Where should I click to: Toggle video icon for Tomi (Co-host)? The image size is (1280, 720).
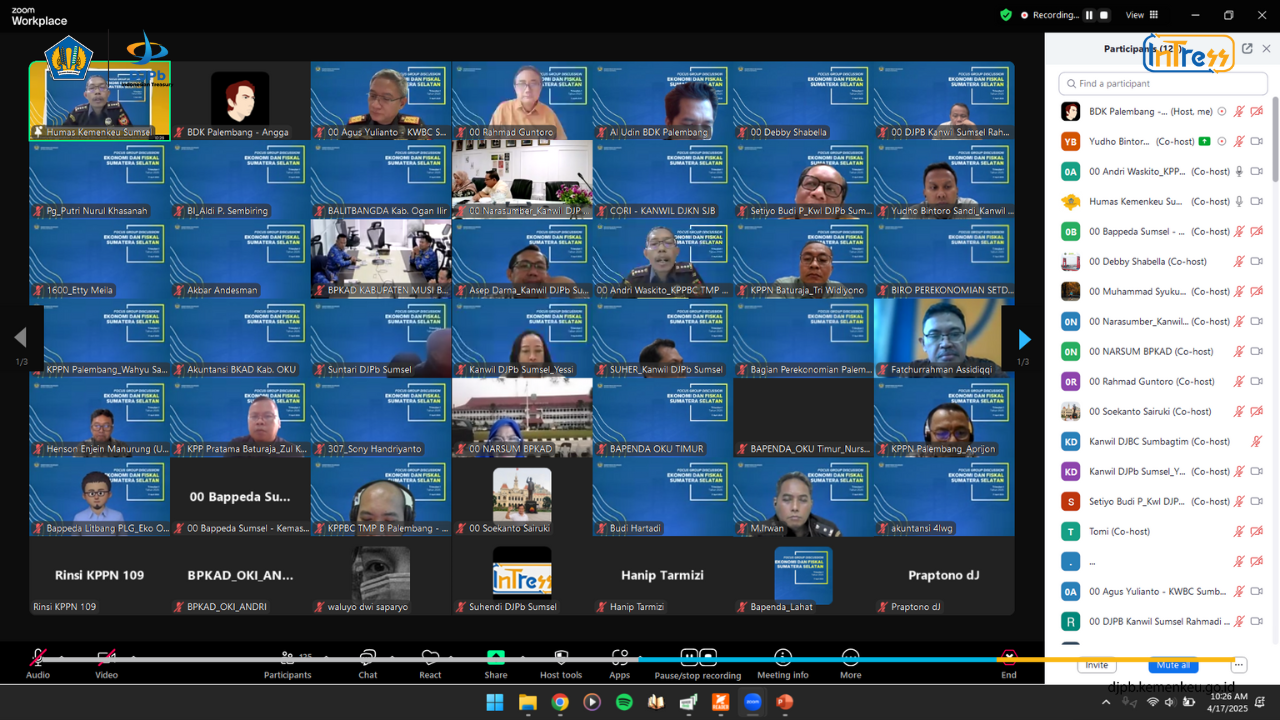1257,531
